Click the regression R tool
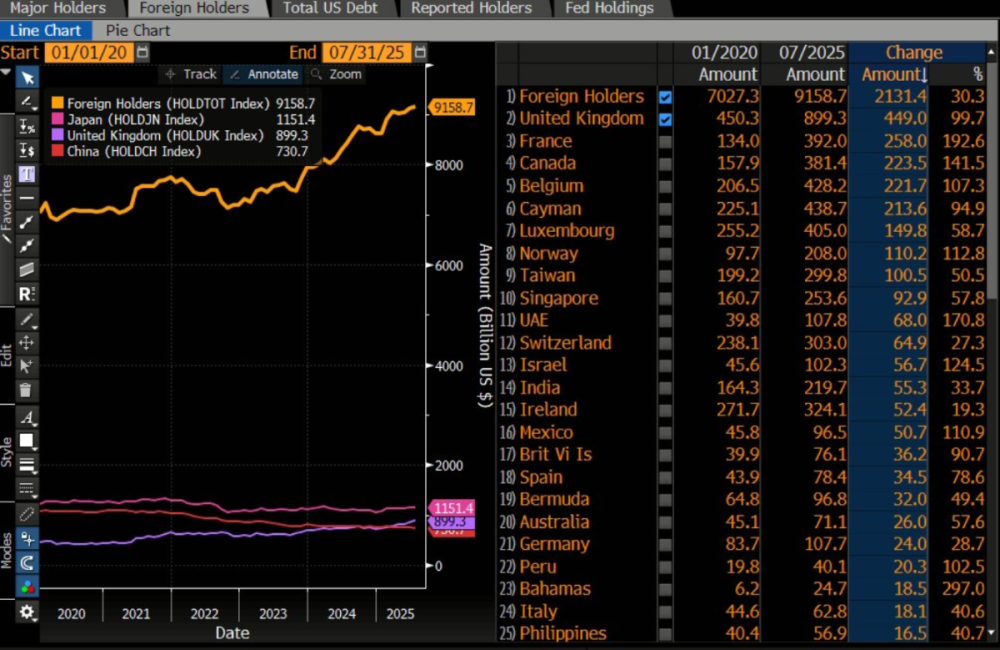The image size is (1000, 650). 27,294
